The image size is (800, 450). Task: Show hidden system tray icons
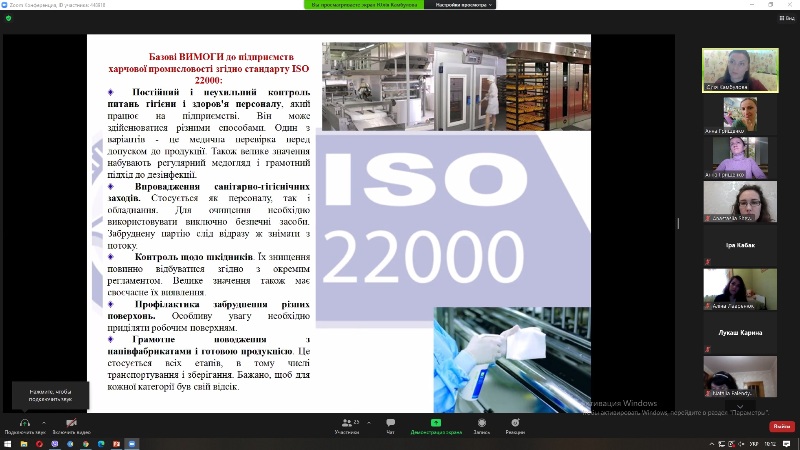pos(712,444)
